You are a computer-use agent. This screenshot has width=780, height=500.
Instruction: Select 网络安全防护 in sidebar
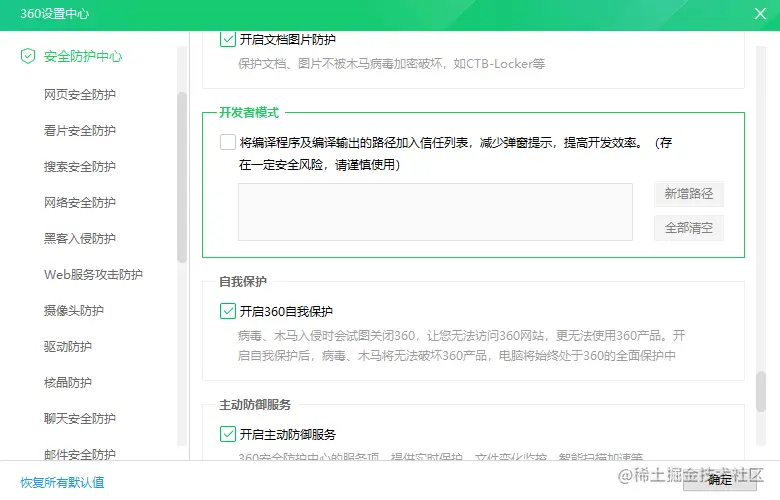click(x=80, y=202)
